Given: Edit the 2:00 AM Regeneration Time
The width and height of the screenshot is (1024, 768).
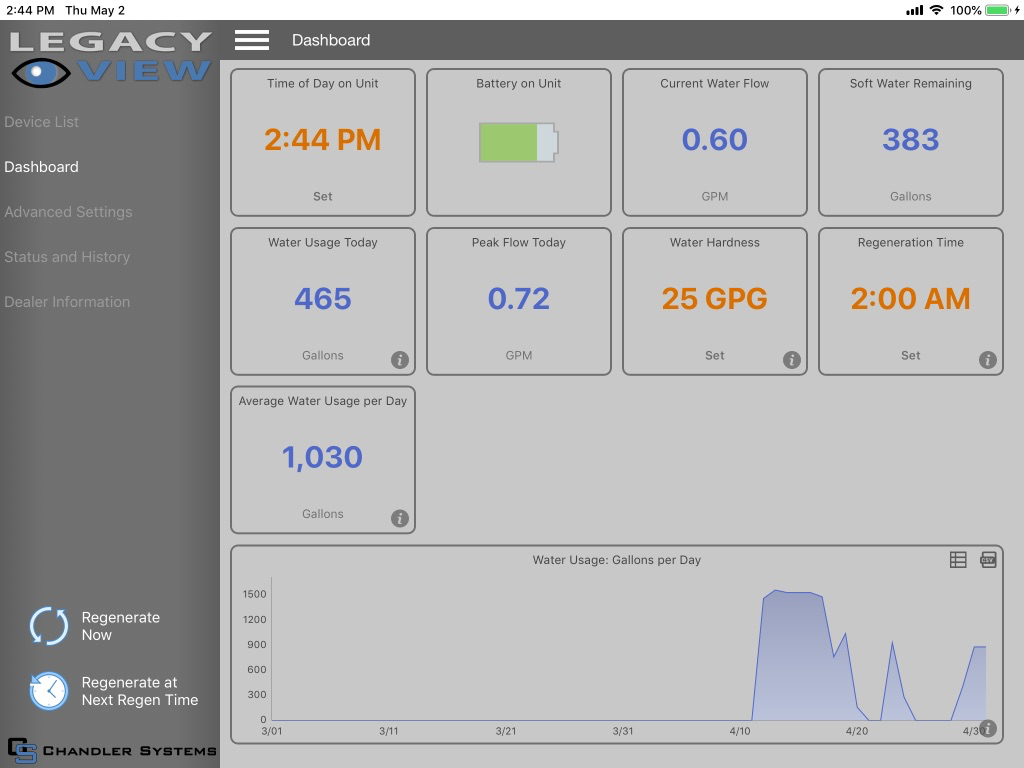Looking at the screenshot, I should tap(910, 298).
